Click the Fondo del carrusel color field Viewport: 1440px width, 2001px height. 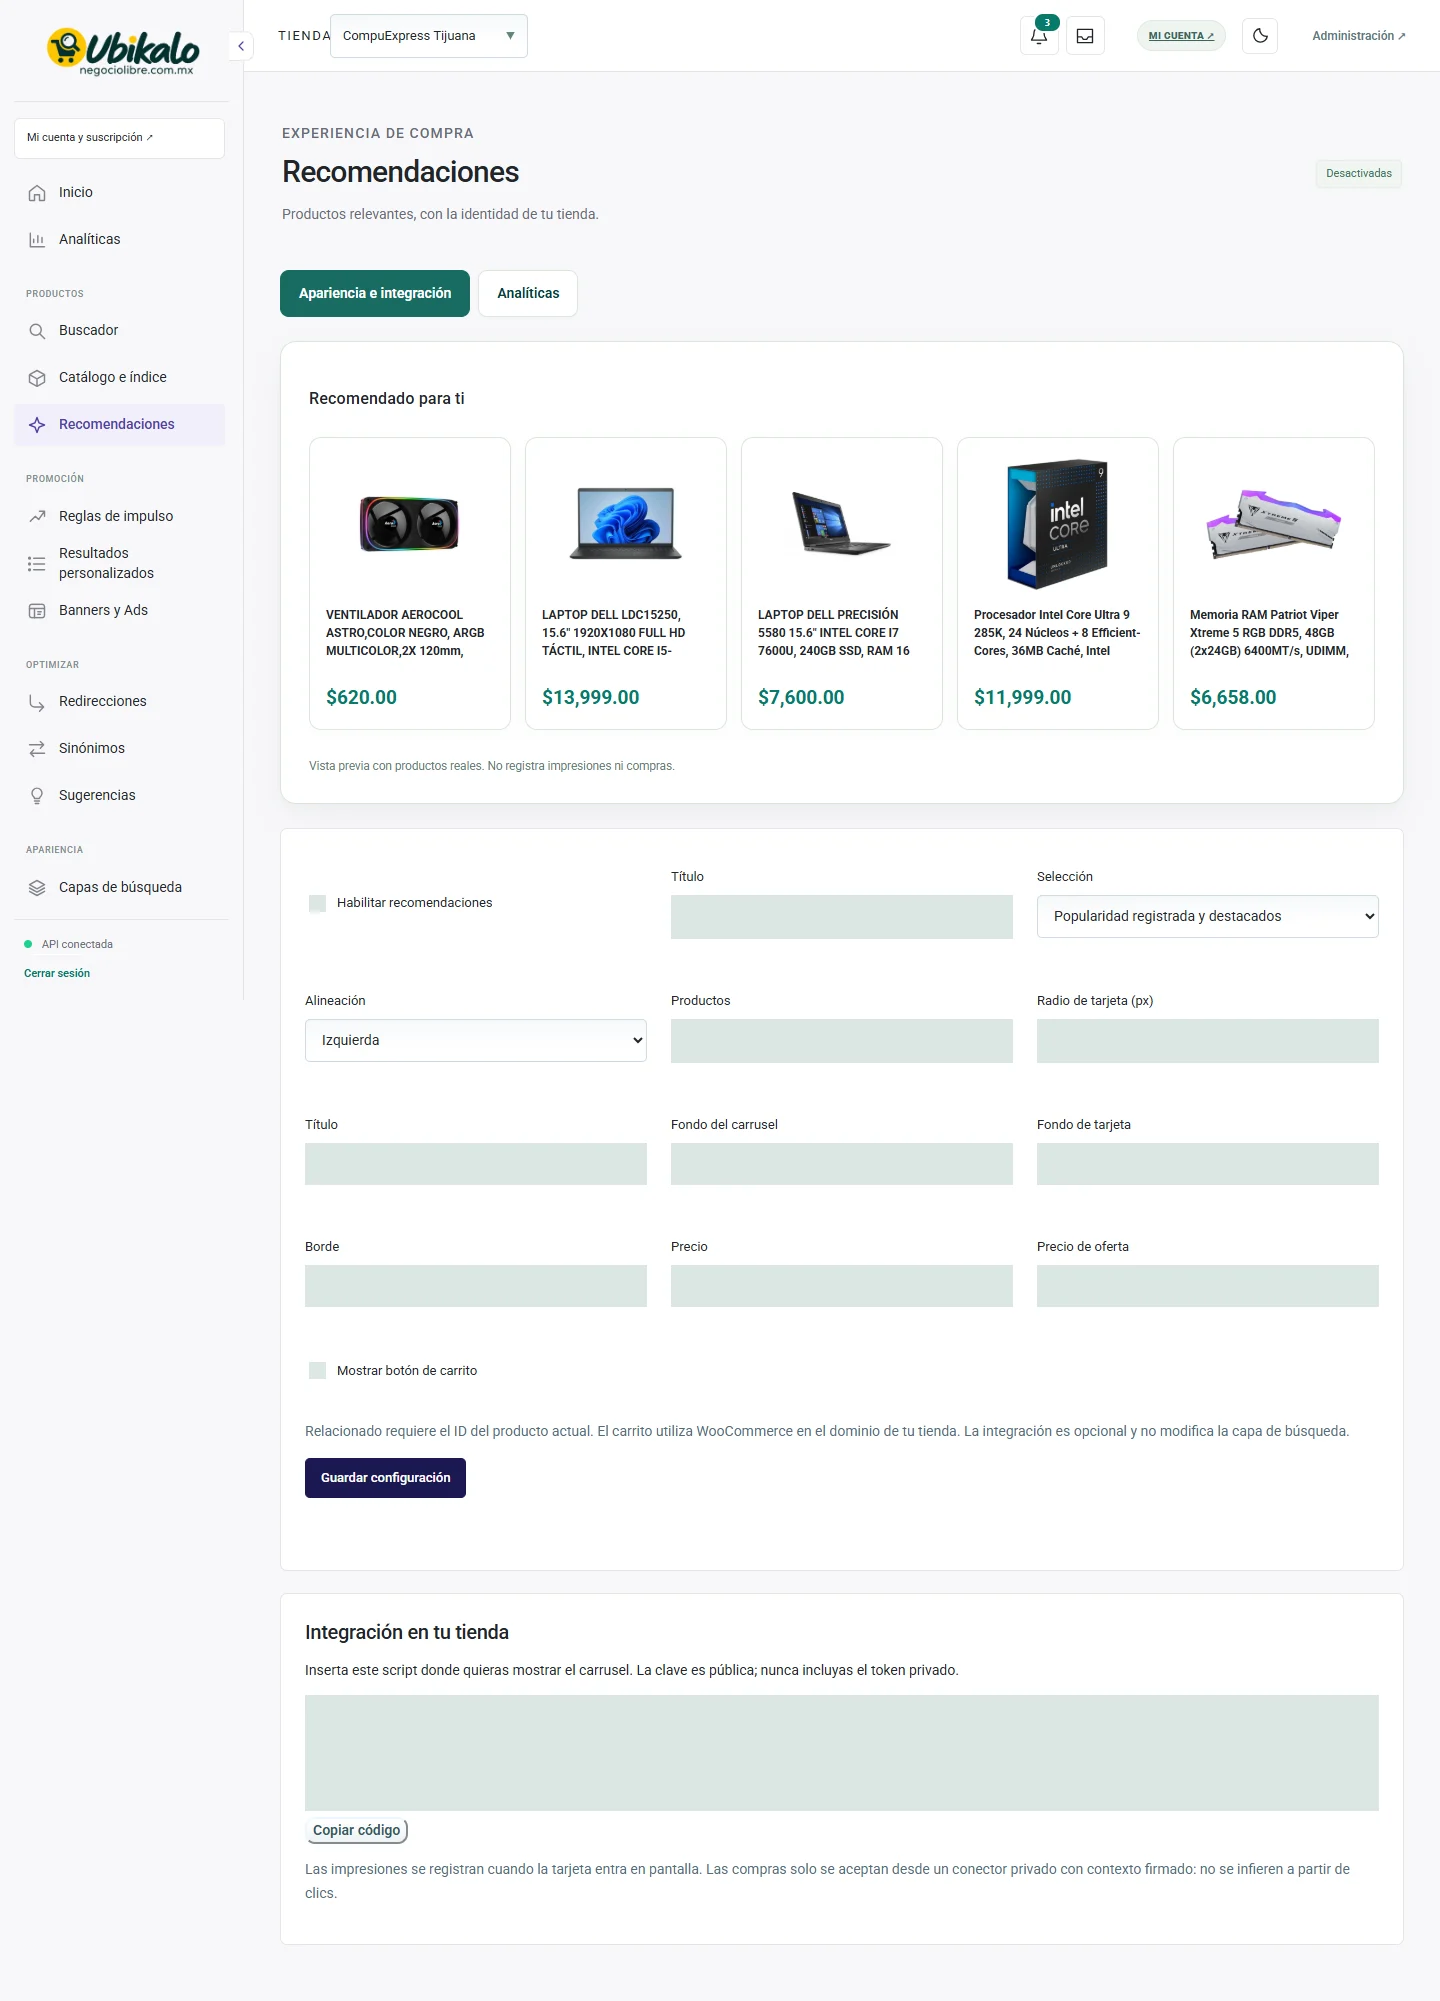[x=842, y=1164]
